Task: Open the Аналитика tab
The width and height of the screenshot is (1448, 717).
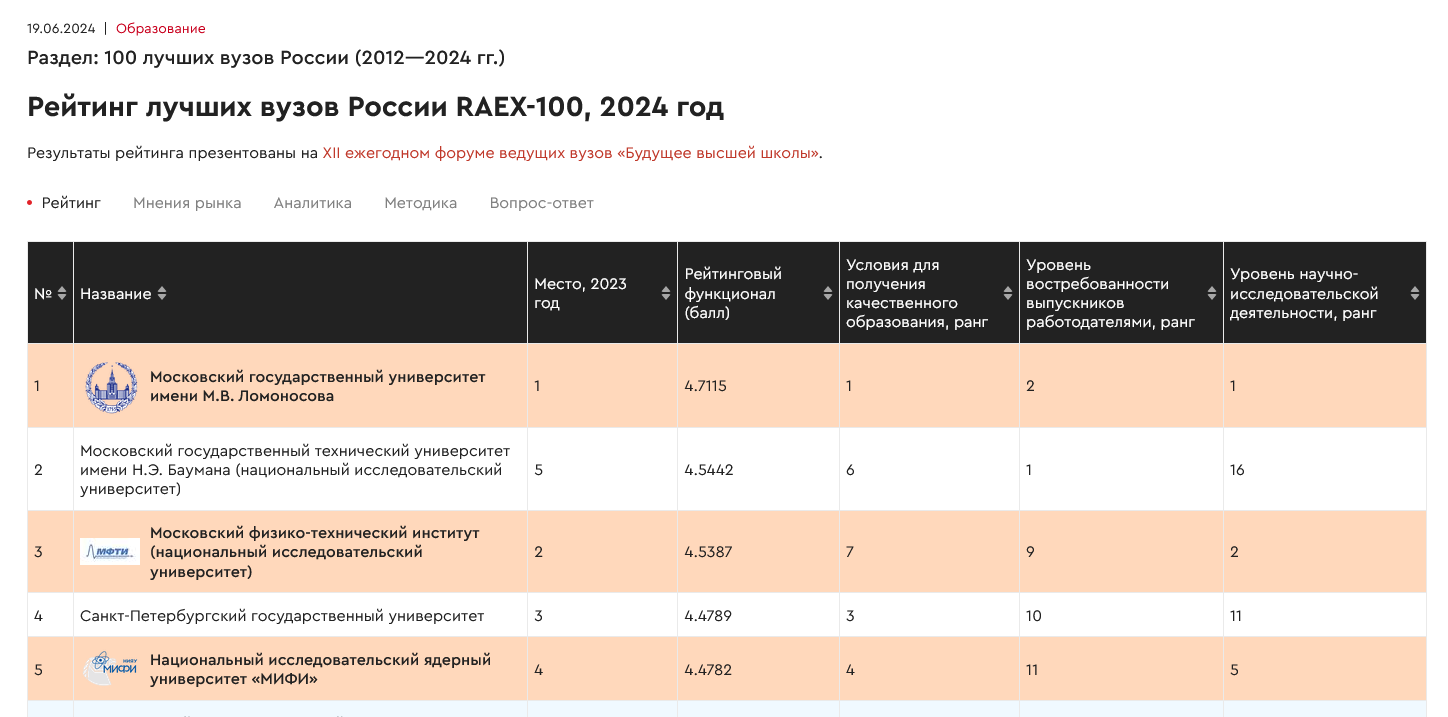Action: [313, 203]
